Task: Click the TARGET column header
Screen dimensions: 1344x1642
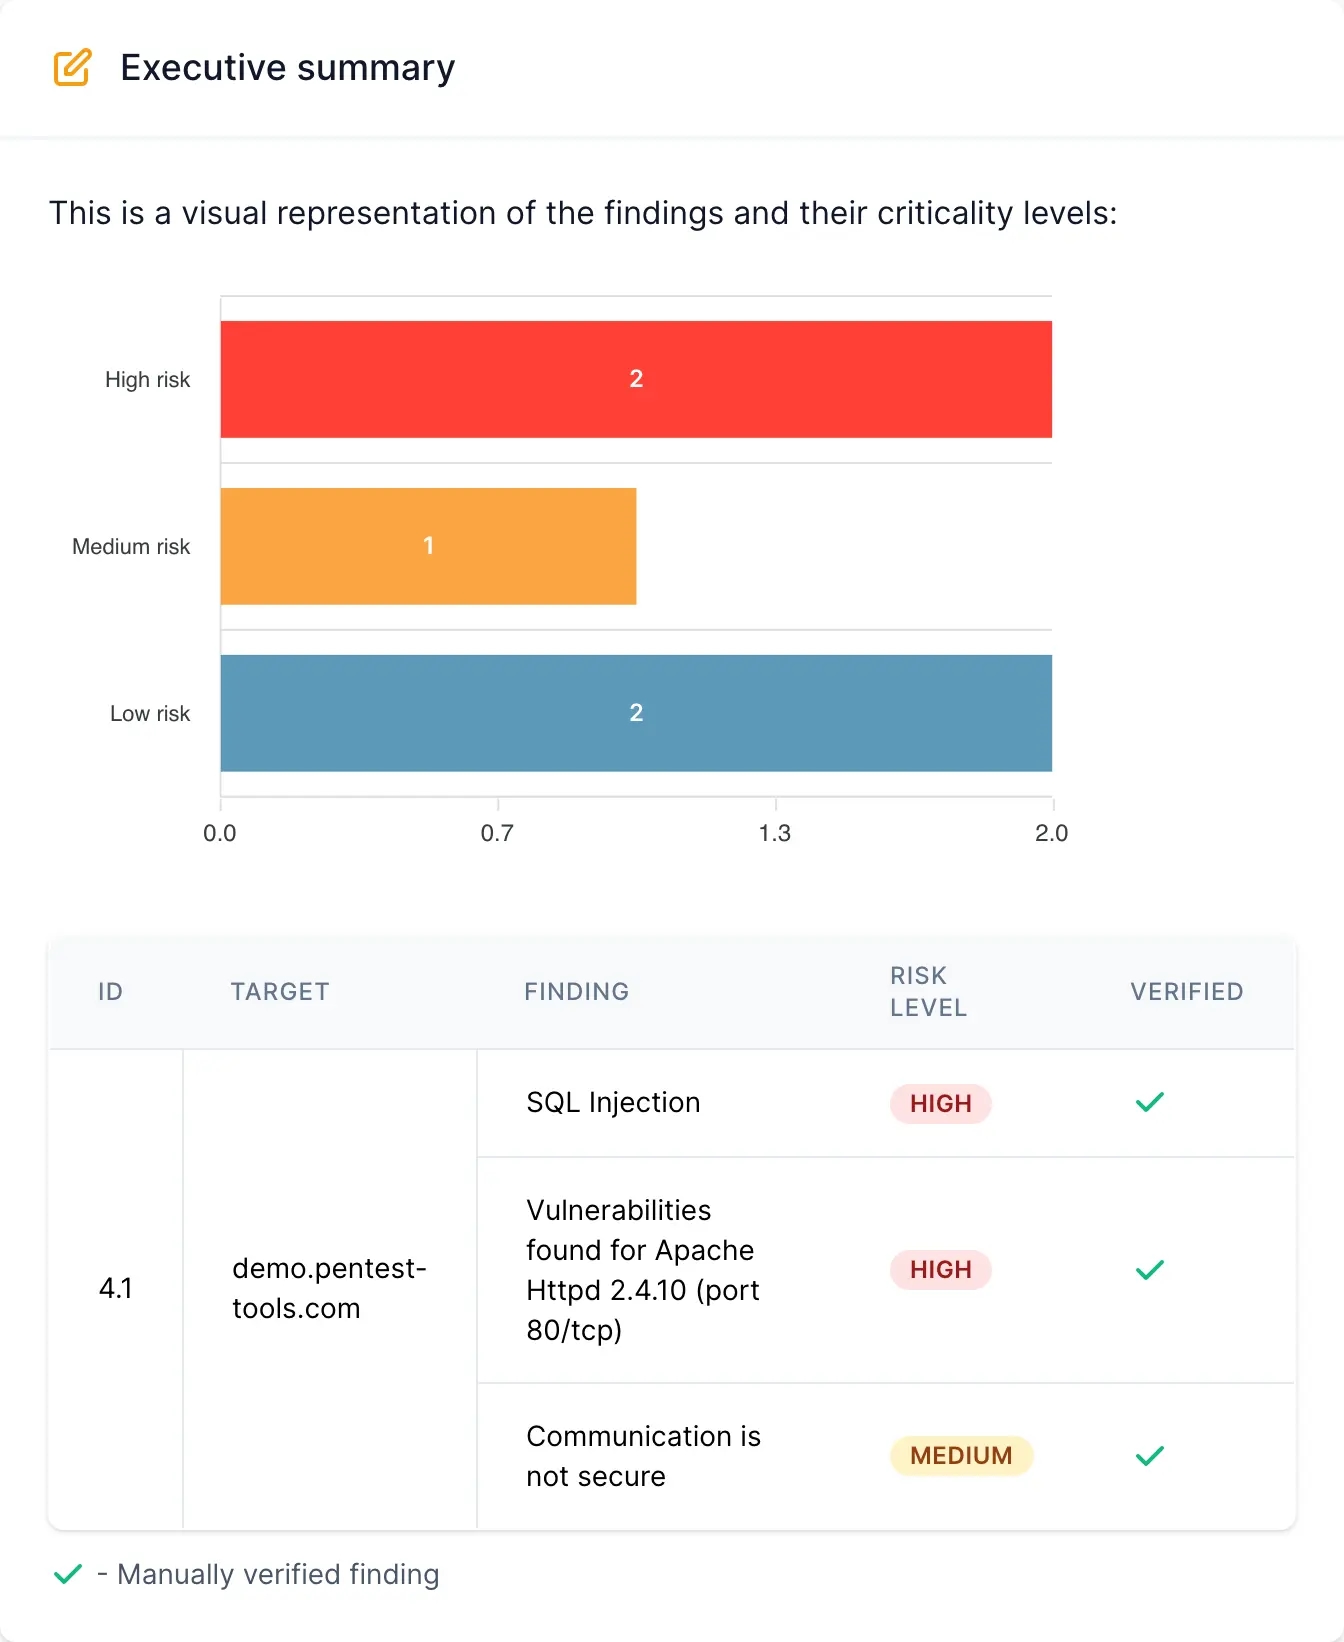Action: (x=280, y=992)
